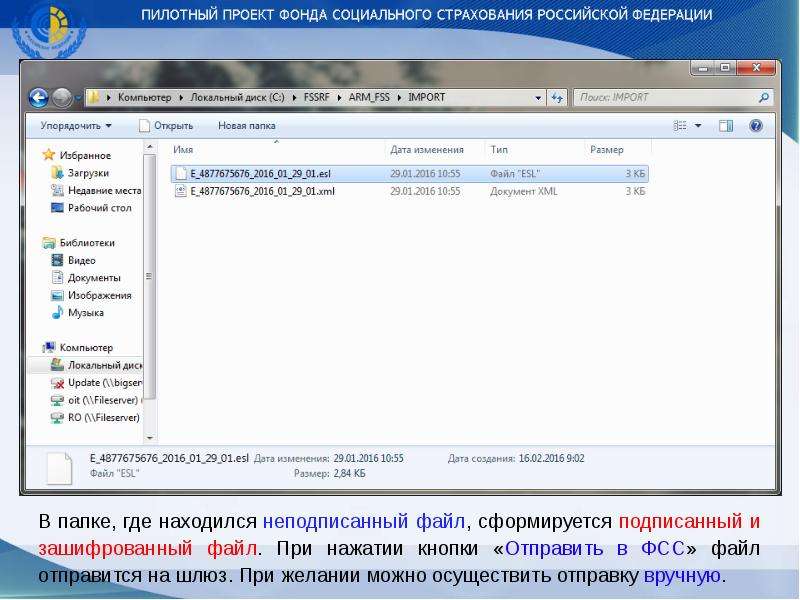Open the Видео library

click(x=82, y=260)
